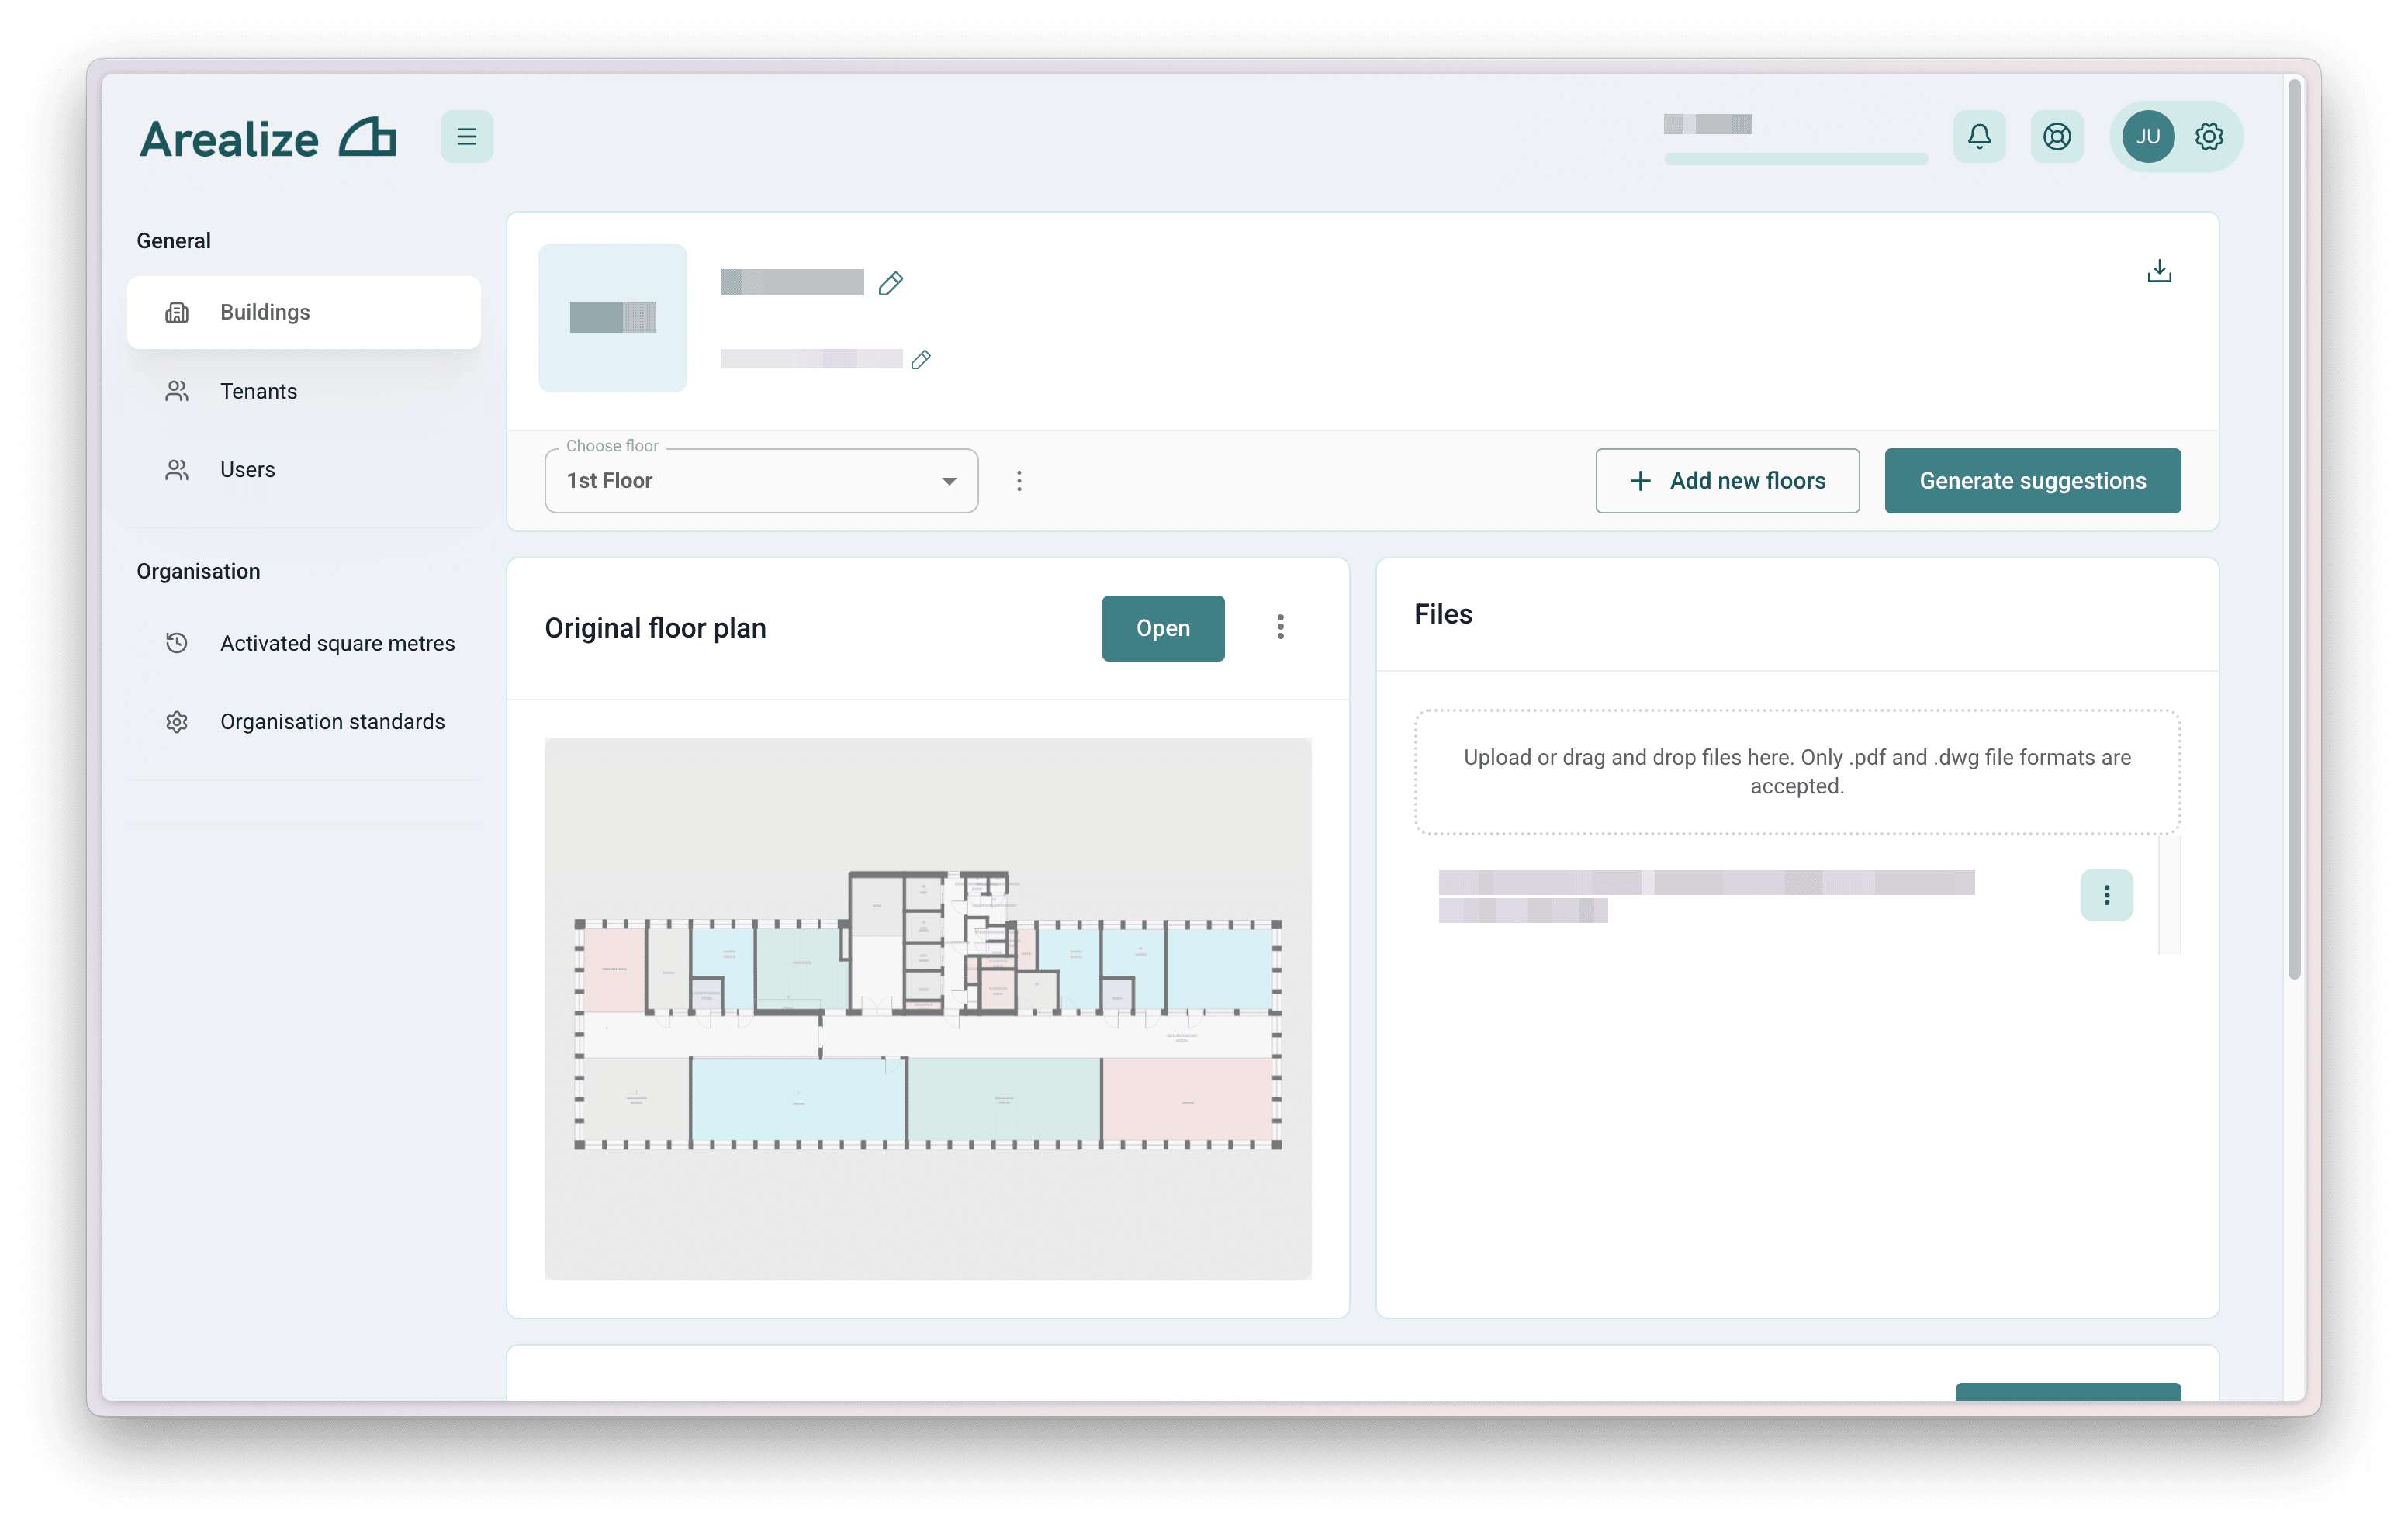Open the Choose floor dropdown

click(761, 481)
